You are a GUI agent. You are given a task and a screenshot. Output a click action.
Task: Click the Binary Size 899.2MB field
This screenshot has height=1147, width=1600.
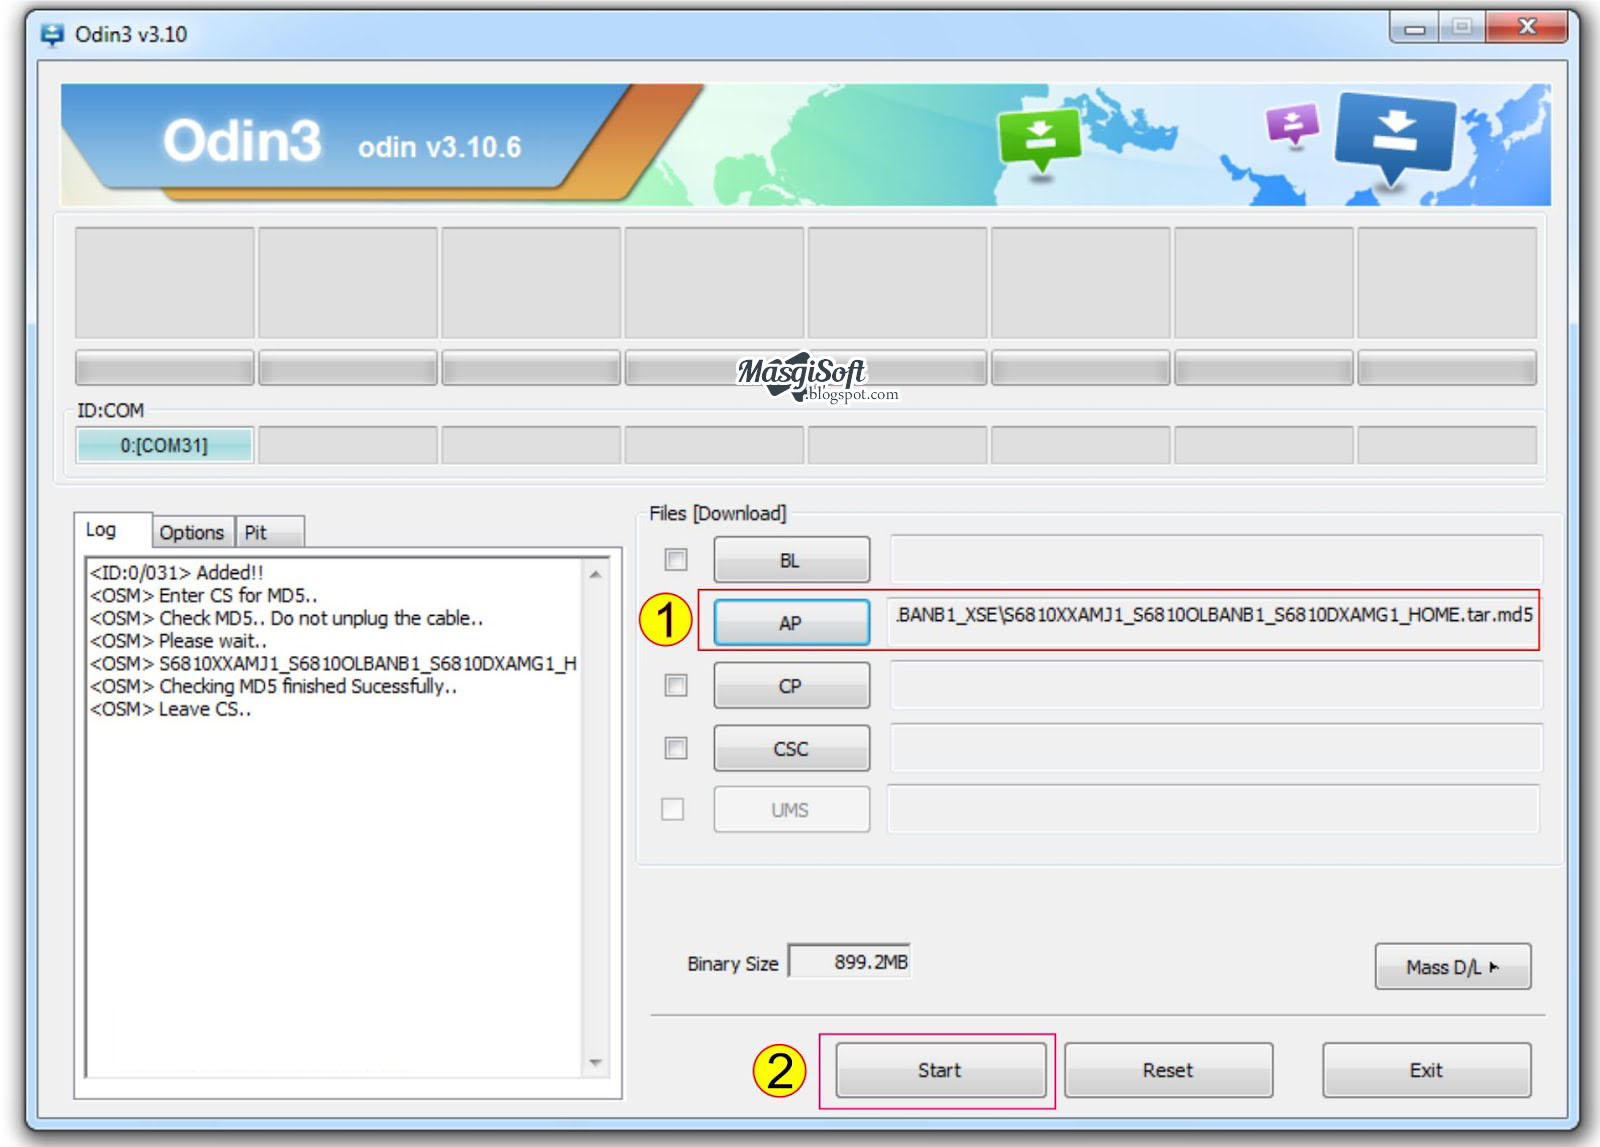(x=849, y=962)
